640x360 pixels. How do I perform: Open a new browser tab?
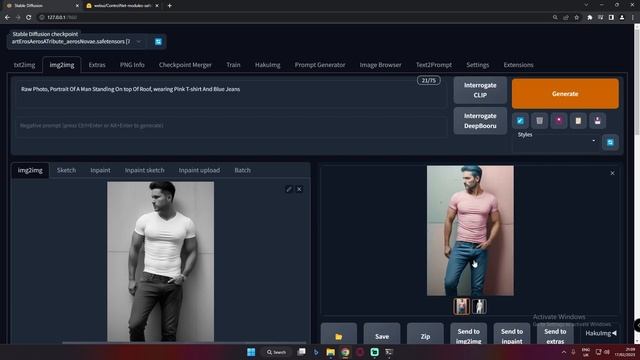tap(169, 6)
